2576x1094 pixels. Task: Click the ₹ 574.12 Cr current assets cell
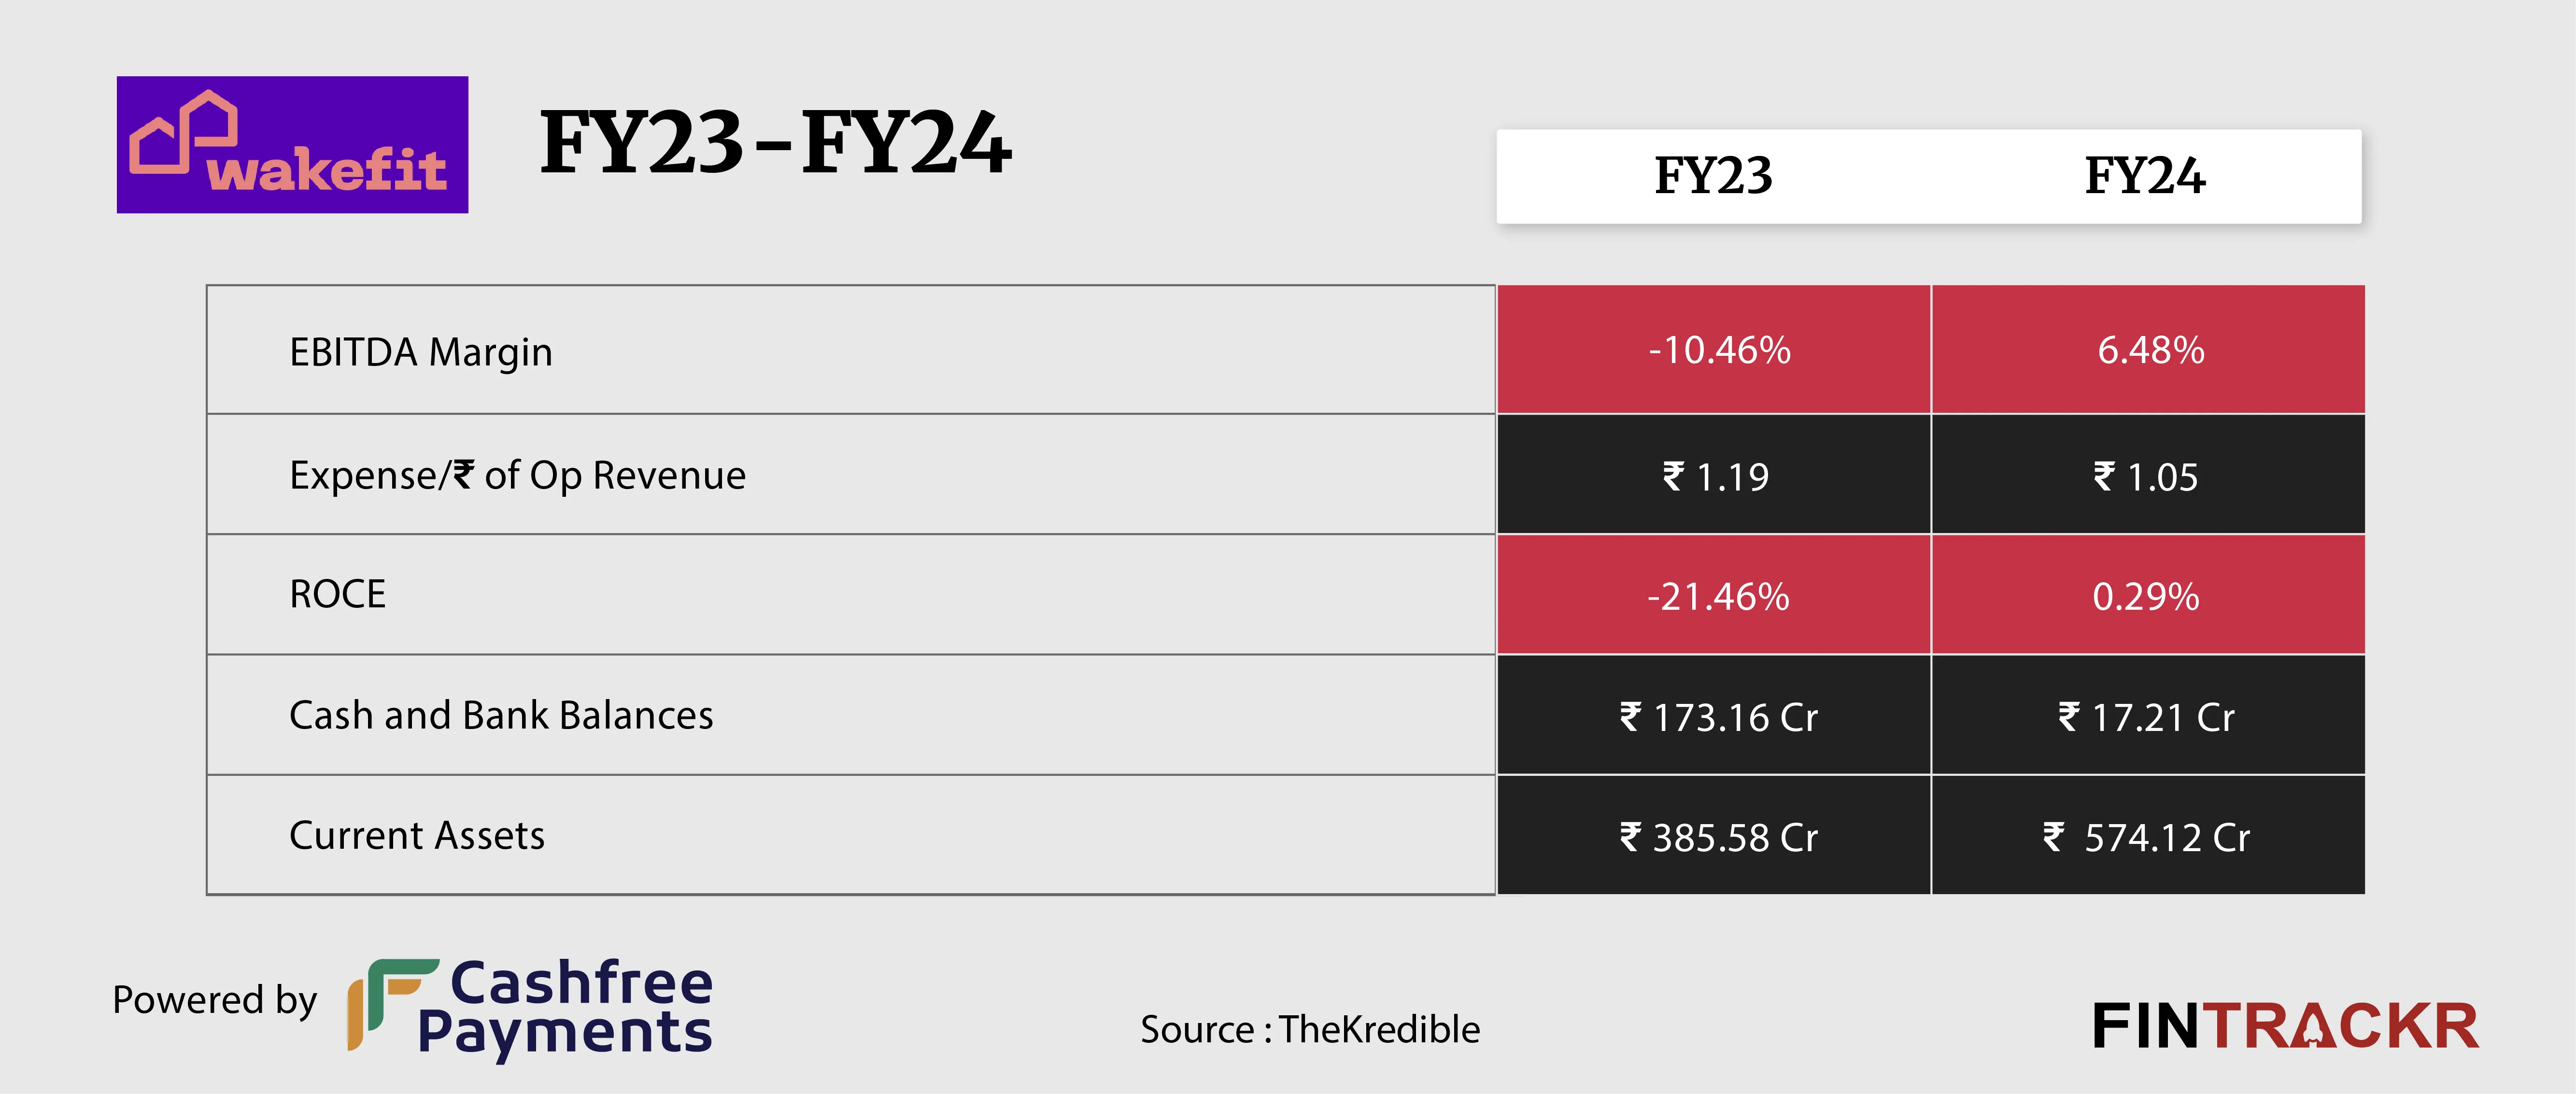[x=2146, y=837]
